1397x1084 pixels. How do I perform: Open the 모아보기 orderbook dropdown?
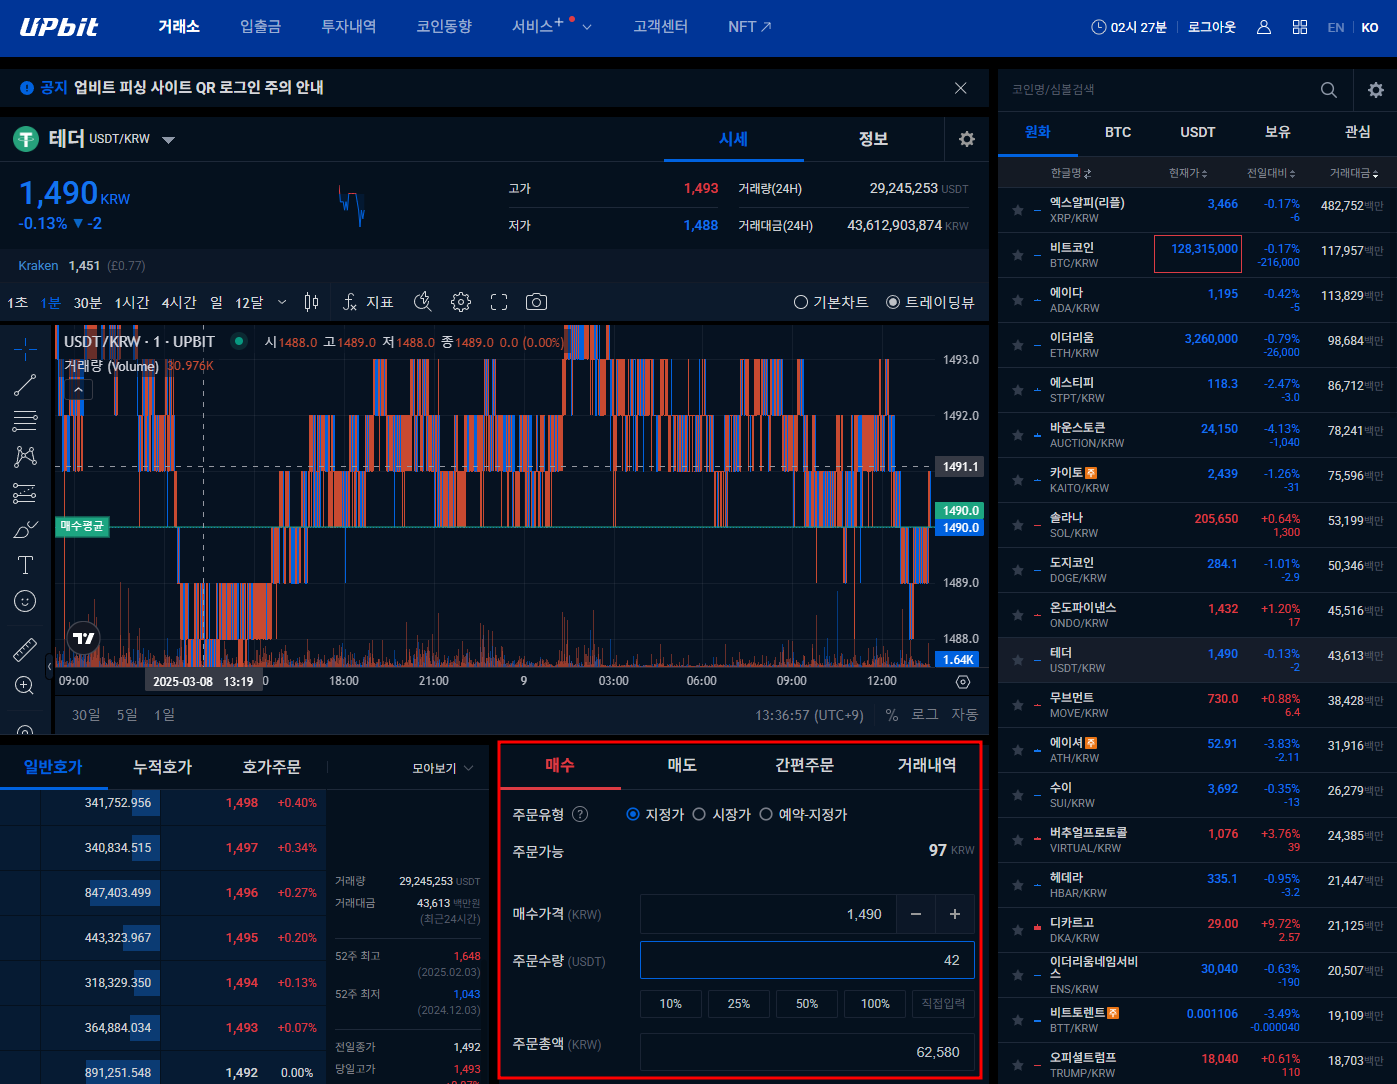[442, 768]
